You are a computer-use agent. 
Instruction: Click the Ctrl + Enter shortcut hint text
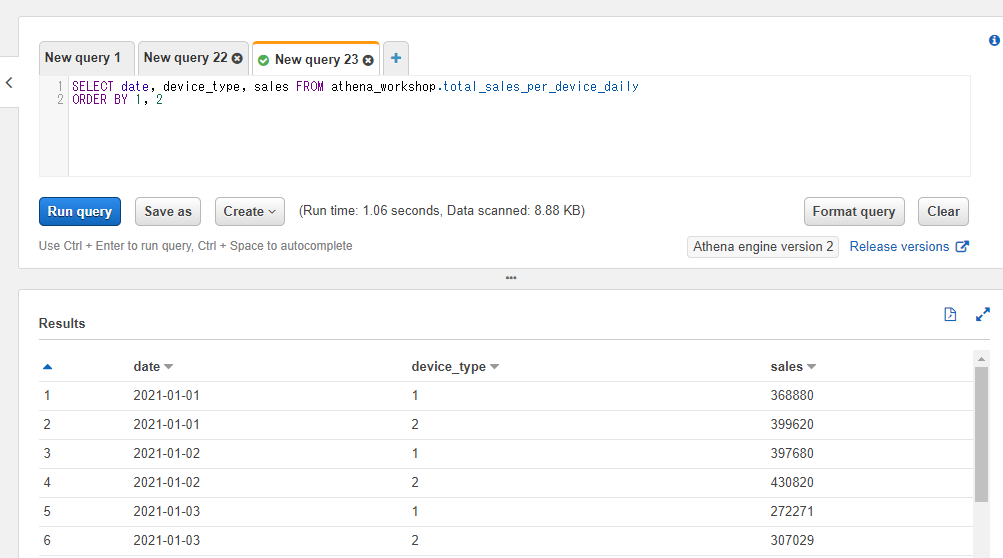click(195, 246)
